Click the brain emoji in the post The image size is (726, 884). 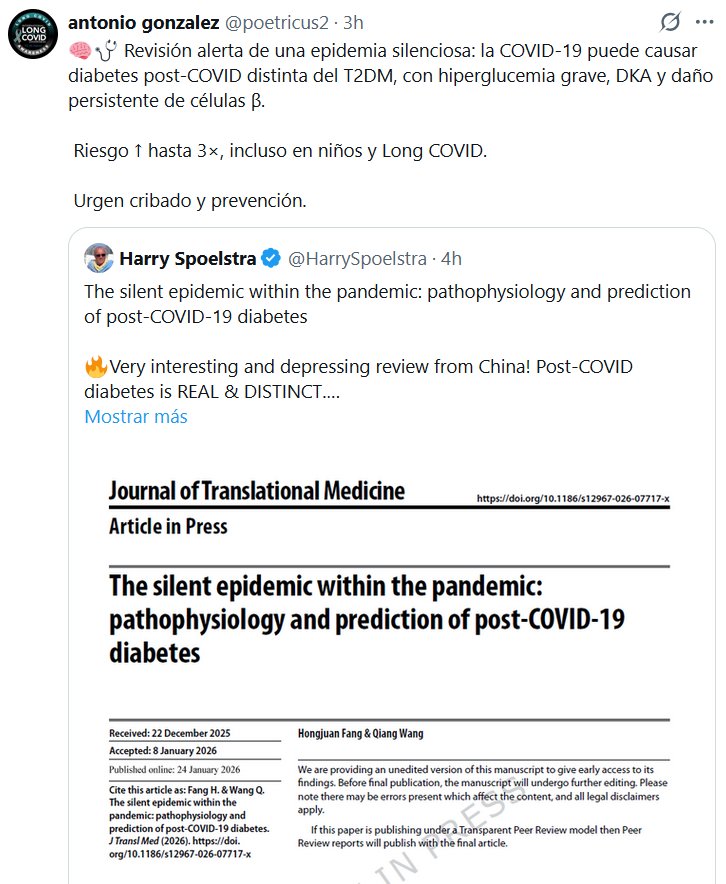(80, 48)
